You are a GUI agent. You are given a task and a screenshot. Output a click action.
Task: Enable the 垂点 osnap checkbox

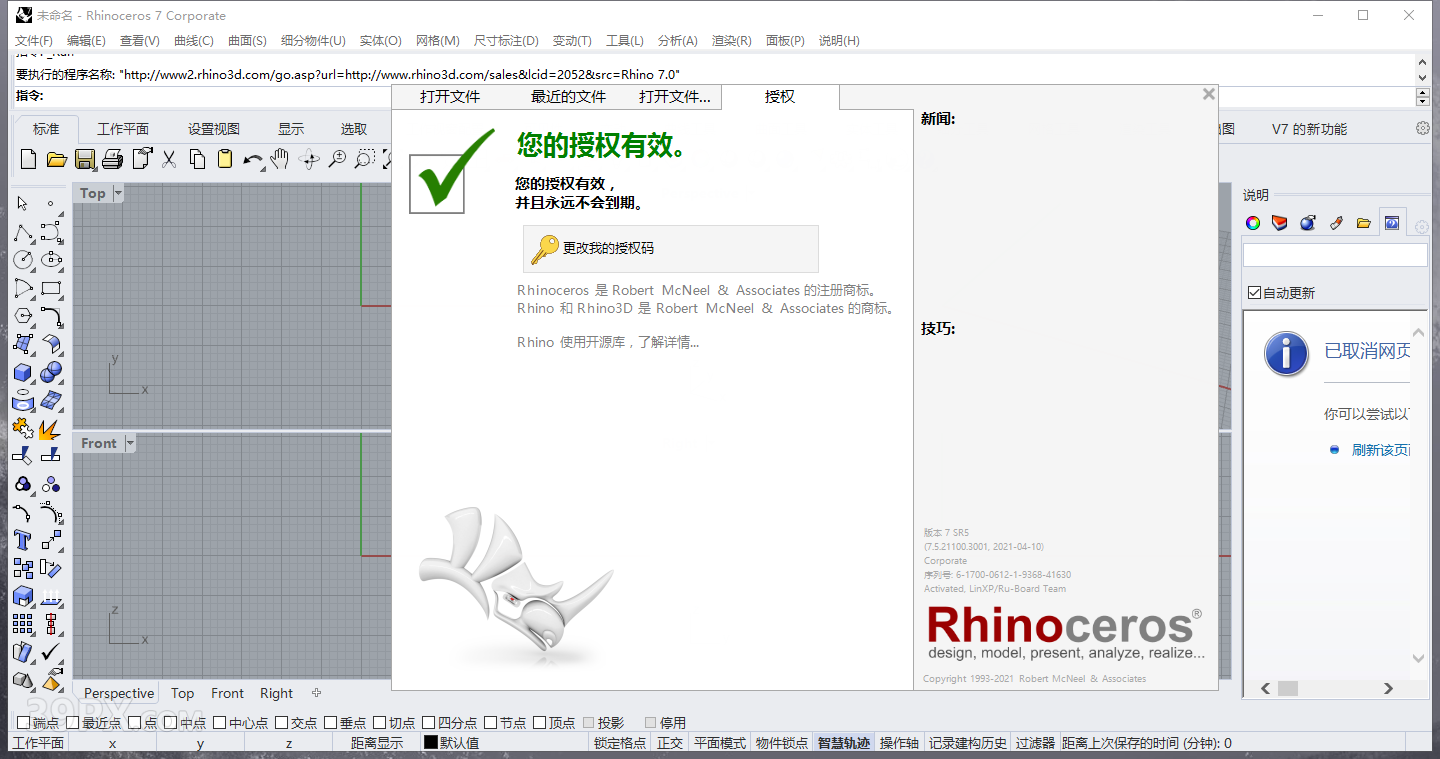pos(331,722)
